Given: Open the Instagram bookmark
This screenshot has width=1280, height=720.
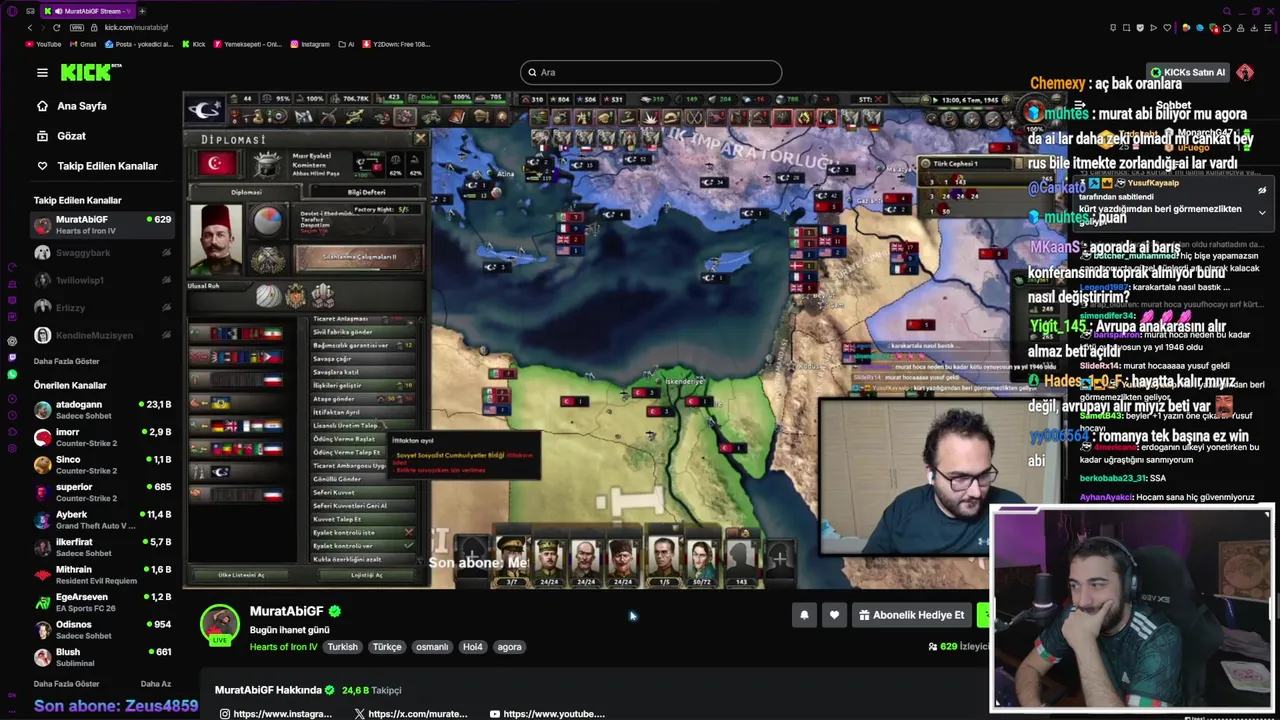Looking at the screenshot, I should tap(310, 44).
